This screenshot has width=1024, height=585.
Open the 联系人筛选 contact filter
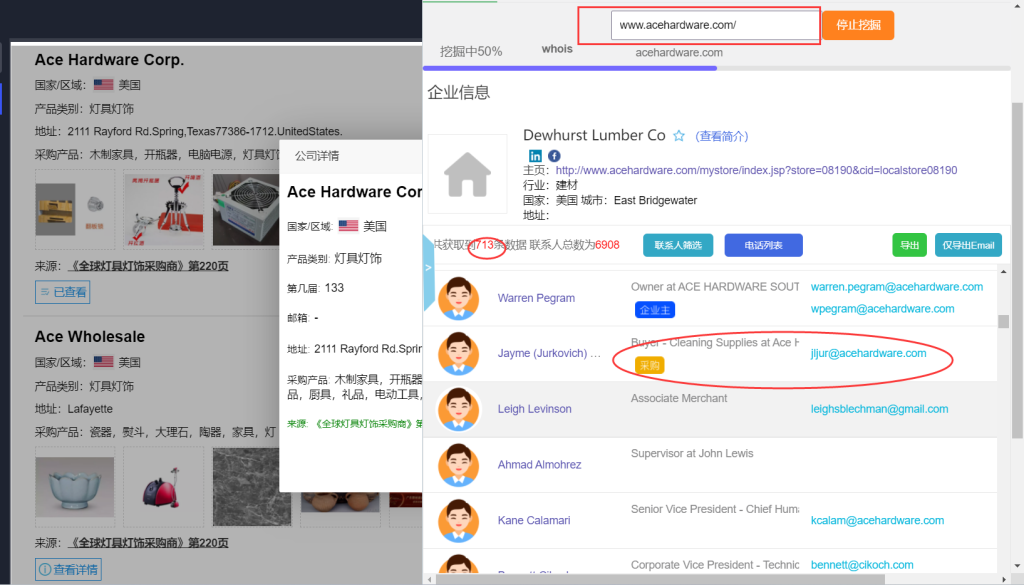click(678, 245)
